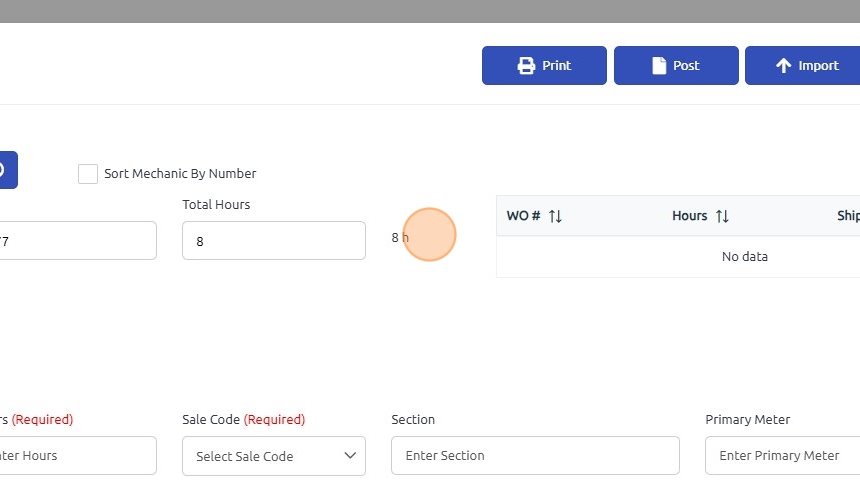Click the No data table row
This screenshot has width=860, height=480.
click(x=745, y=257)
